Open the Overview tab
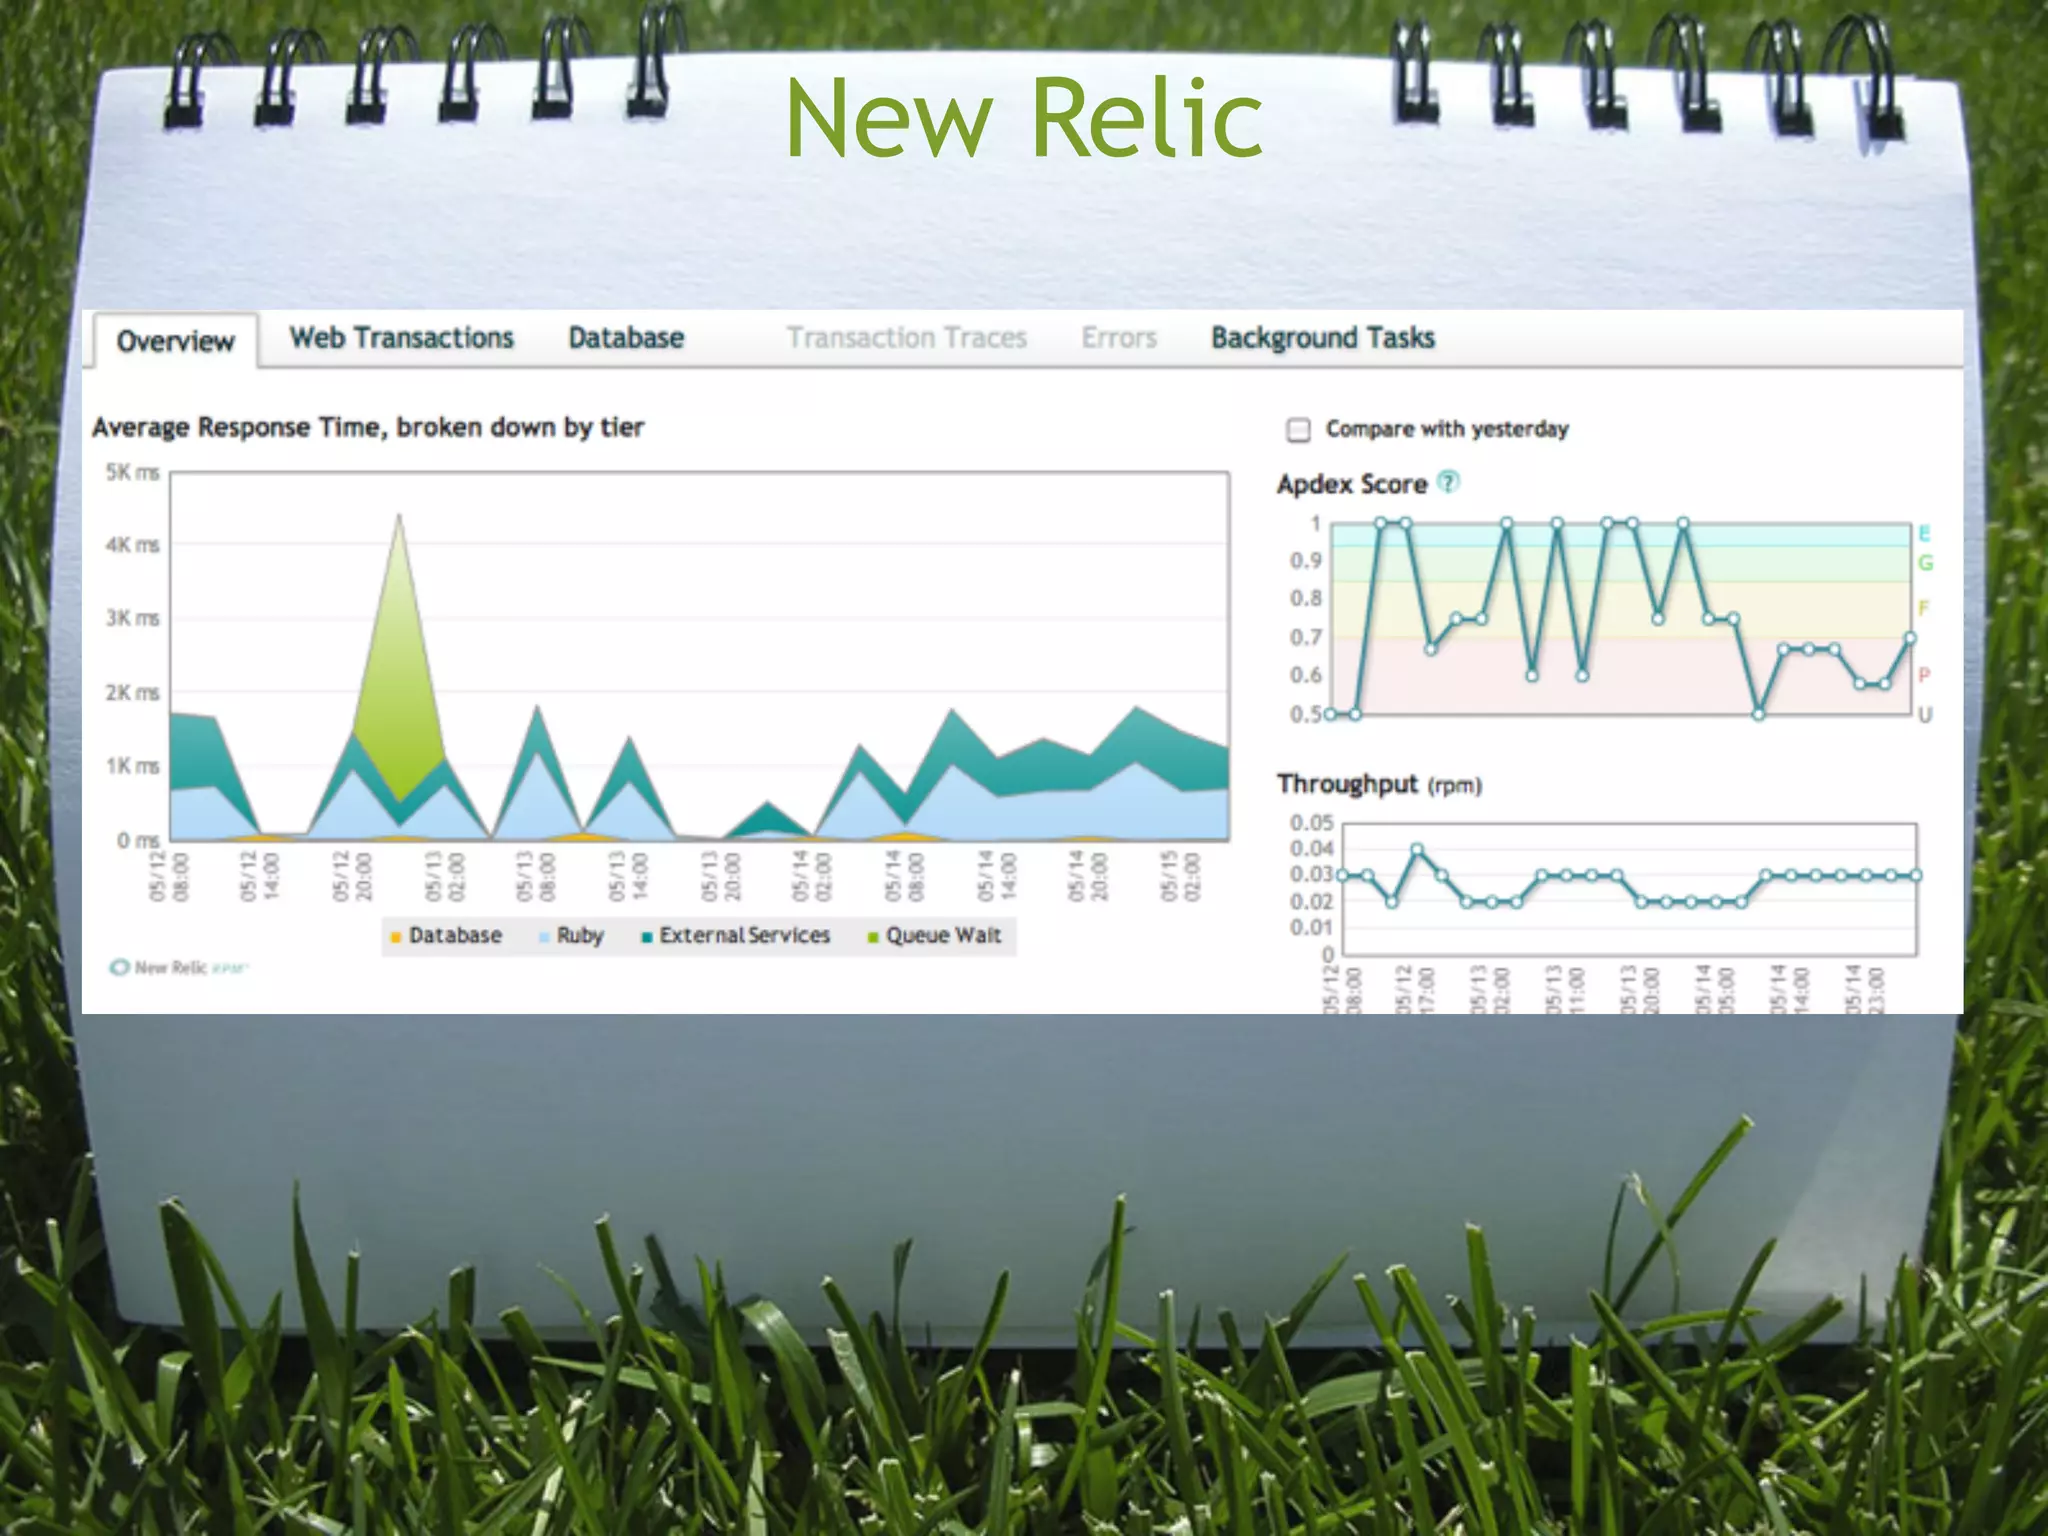The image size is (2048, 1536). click(175, 341)
